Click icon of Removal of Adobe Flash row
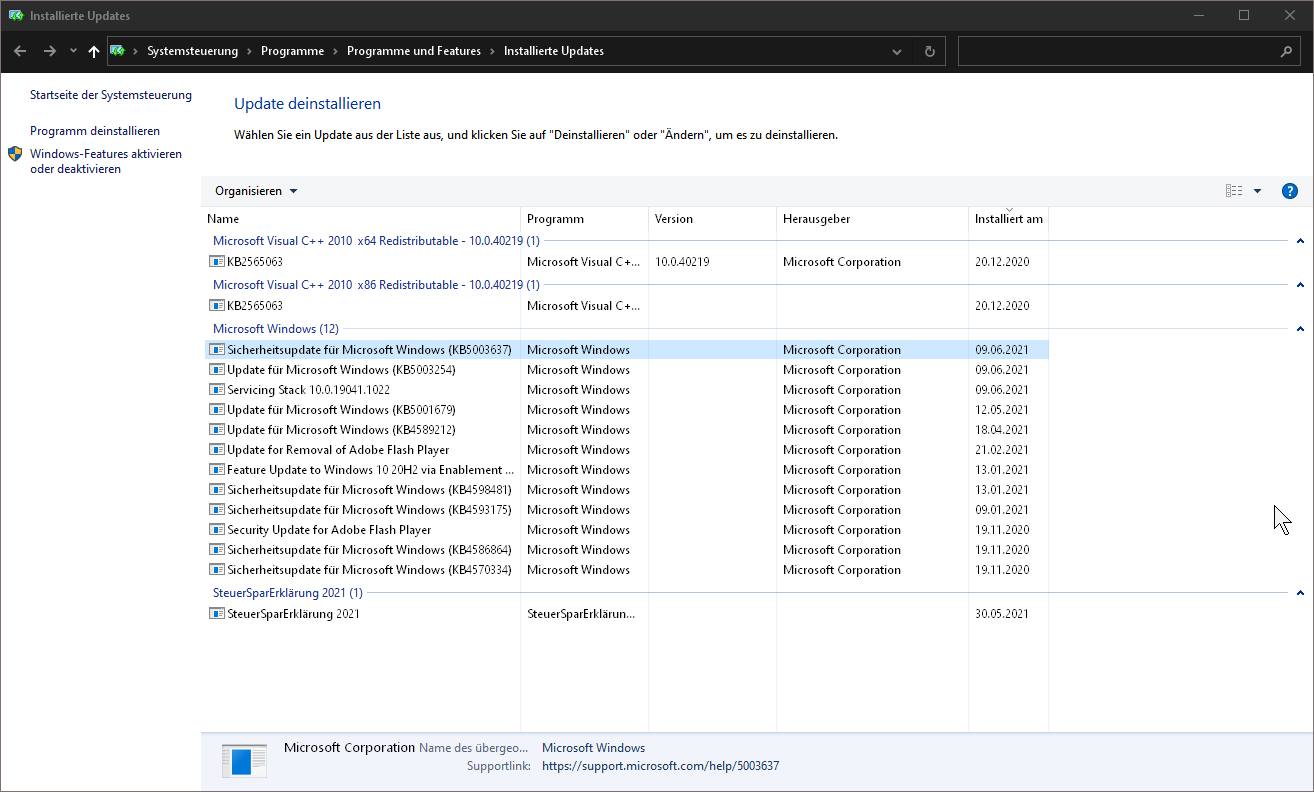This screenshot has height=792, width=1314. pos(217,450)
